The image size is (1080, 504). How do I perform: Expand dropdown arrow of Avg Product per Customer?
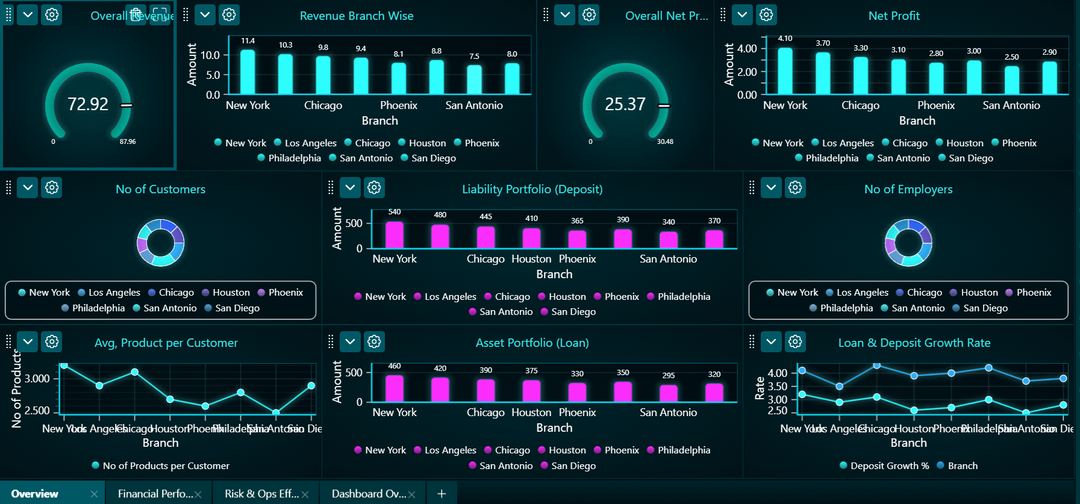pyautogui.click(x=28, y=342)
